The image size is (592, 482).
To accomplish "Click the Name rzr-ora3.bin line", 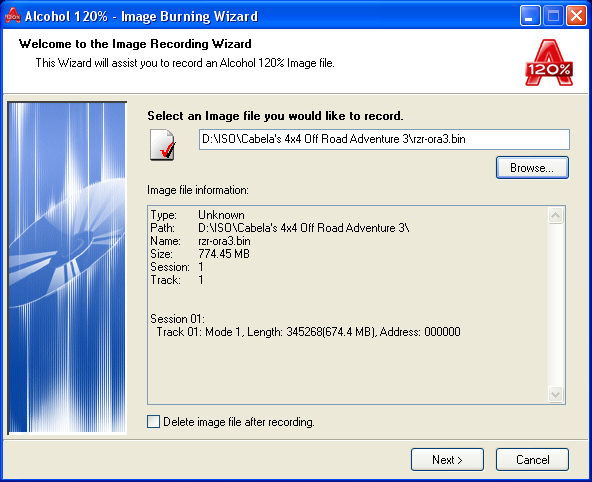I will pos(200,241).
